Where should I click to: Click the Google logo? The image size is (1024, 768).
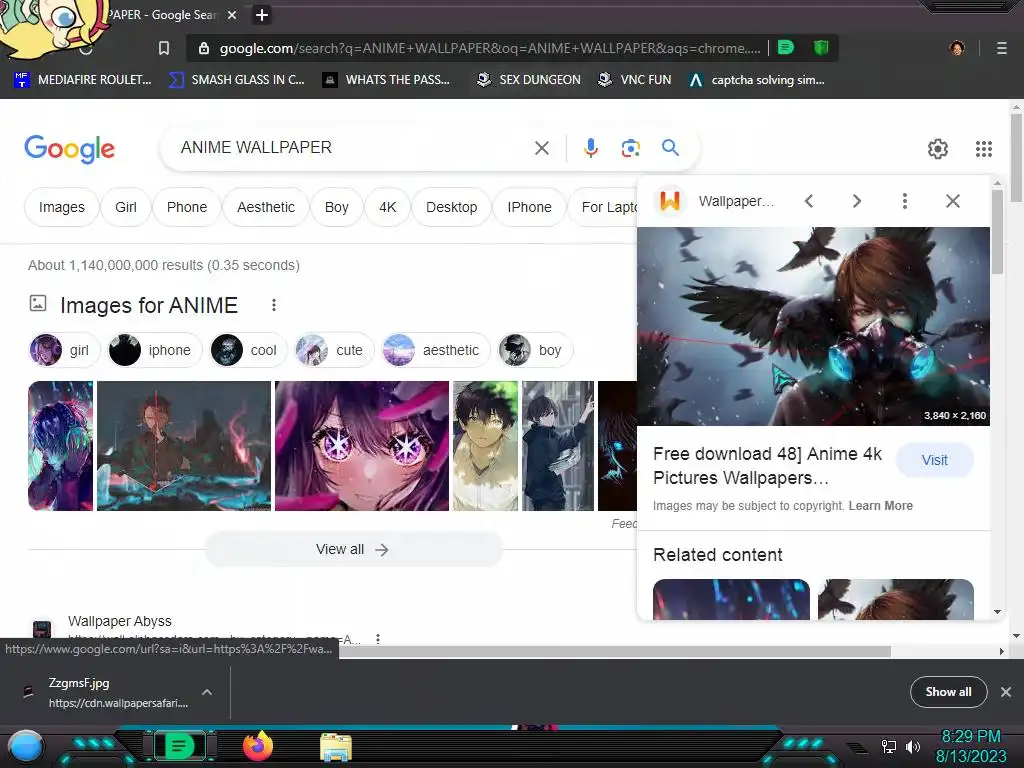coord(70,149)
